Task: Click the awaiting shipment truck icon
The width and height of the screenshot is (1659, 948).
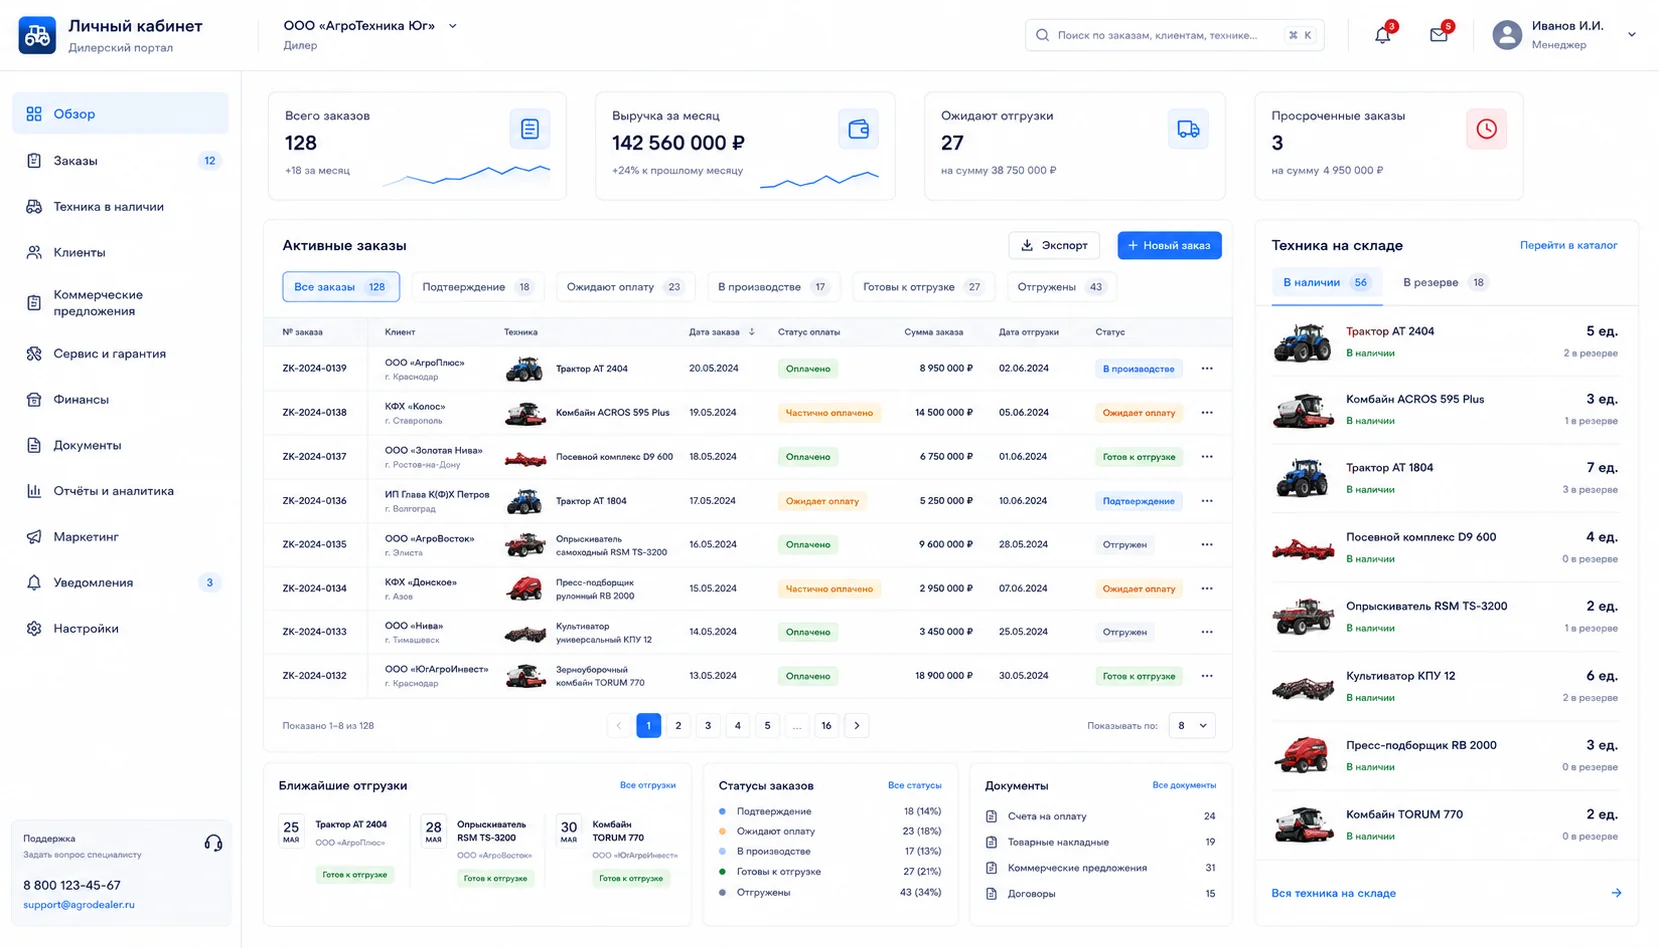Action: (x=1188, y=129)
